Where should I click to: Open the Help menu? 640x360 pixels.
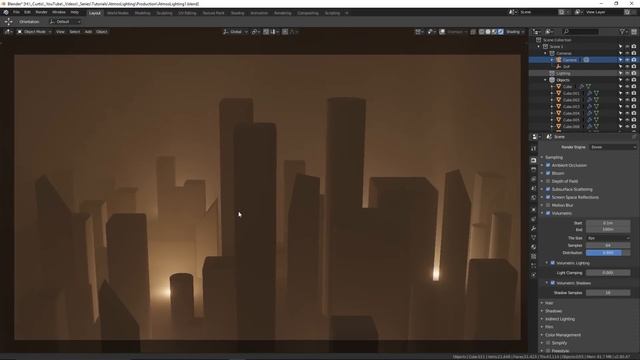click(x=75, y=12)
